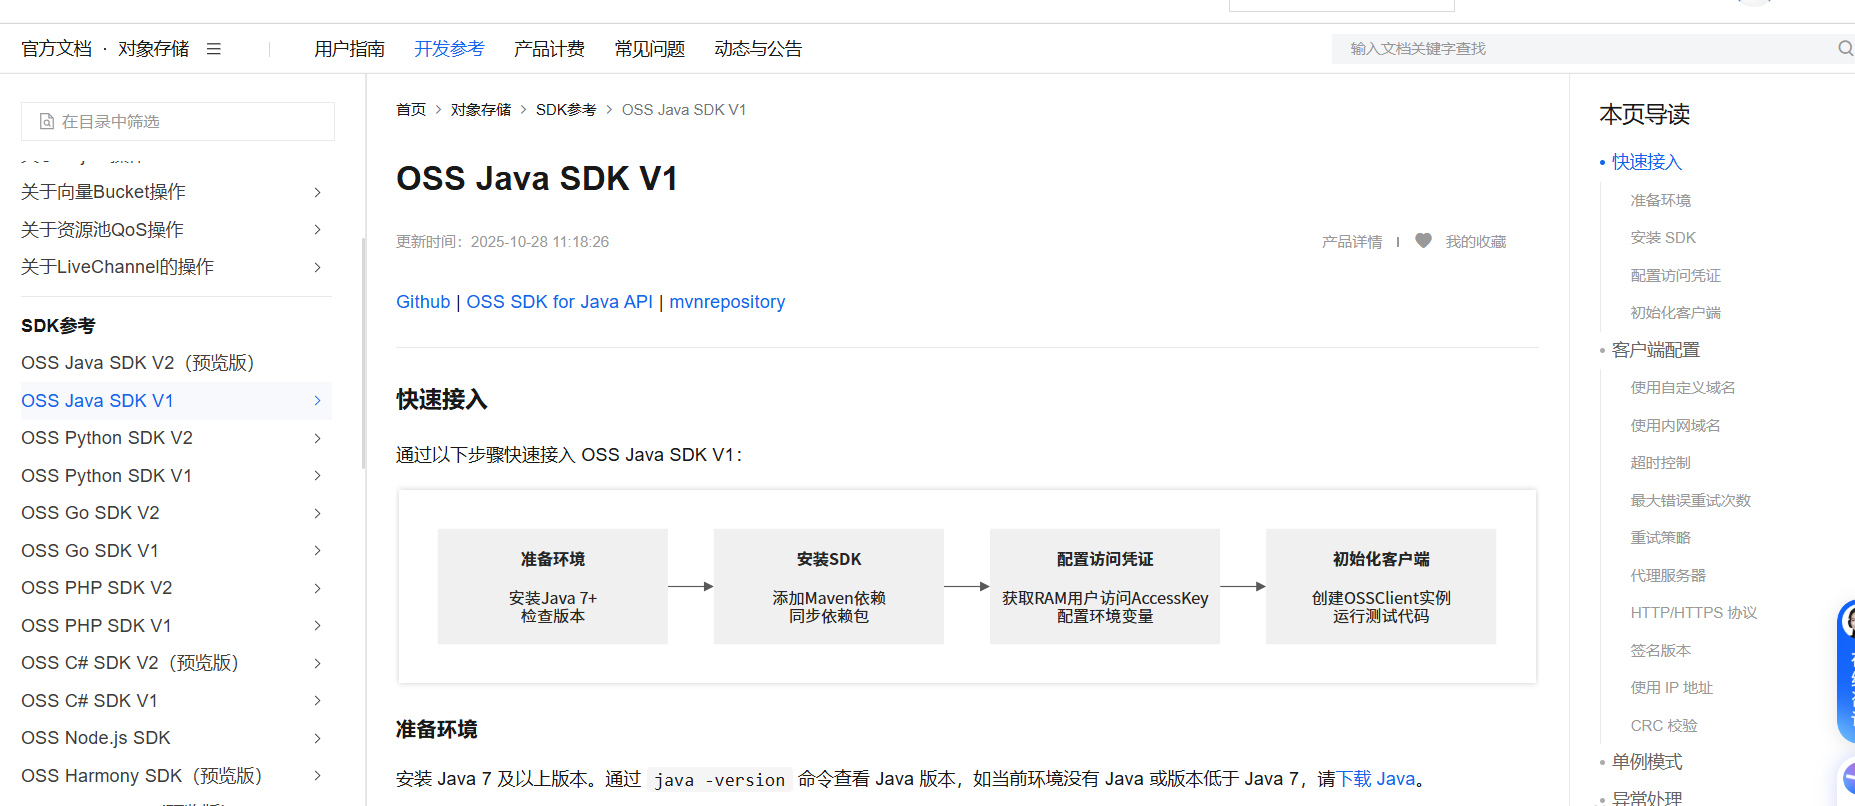
Task: Click the 在目录中筛选 filter field
Action: [x=178, y=122]
